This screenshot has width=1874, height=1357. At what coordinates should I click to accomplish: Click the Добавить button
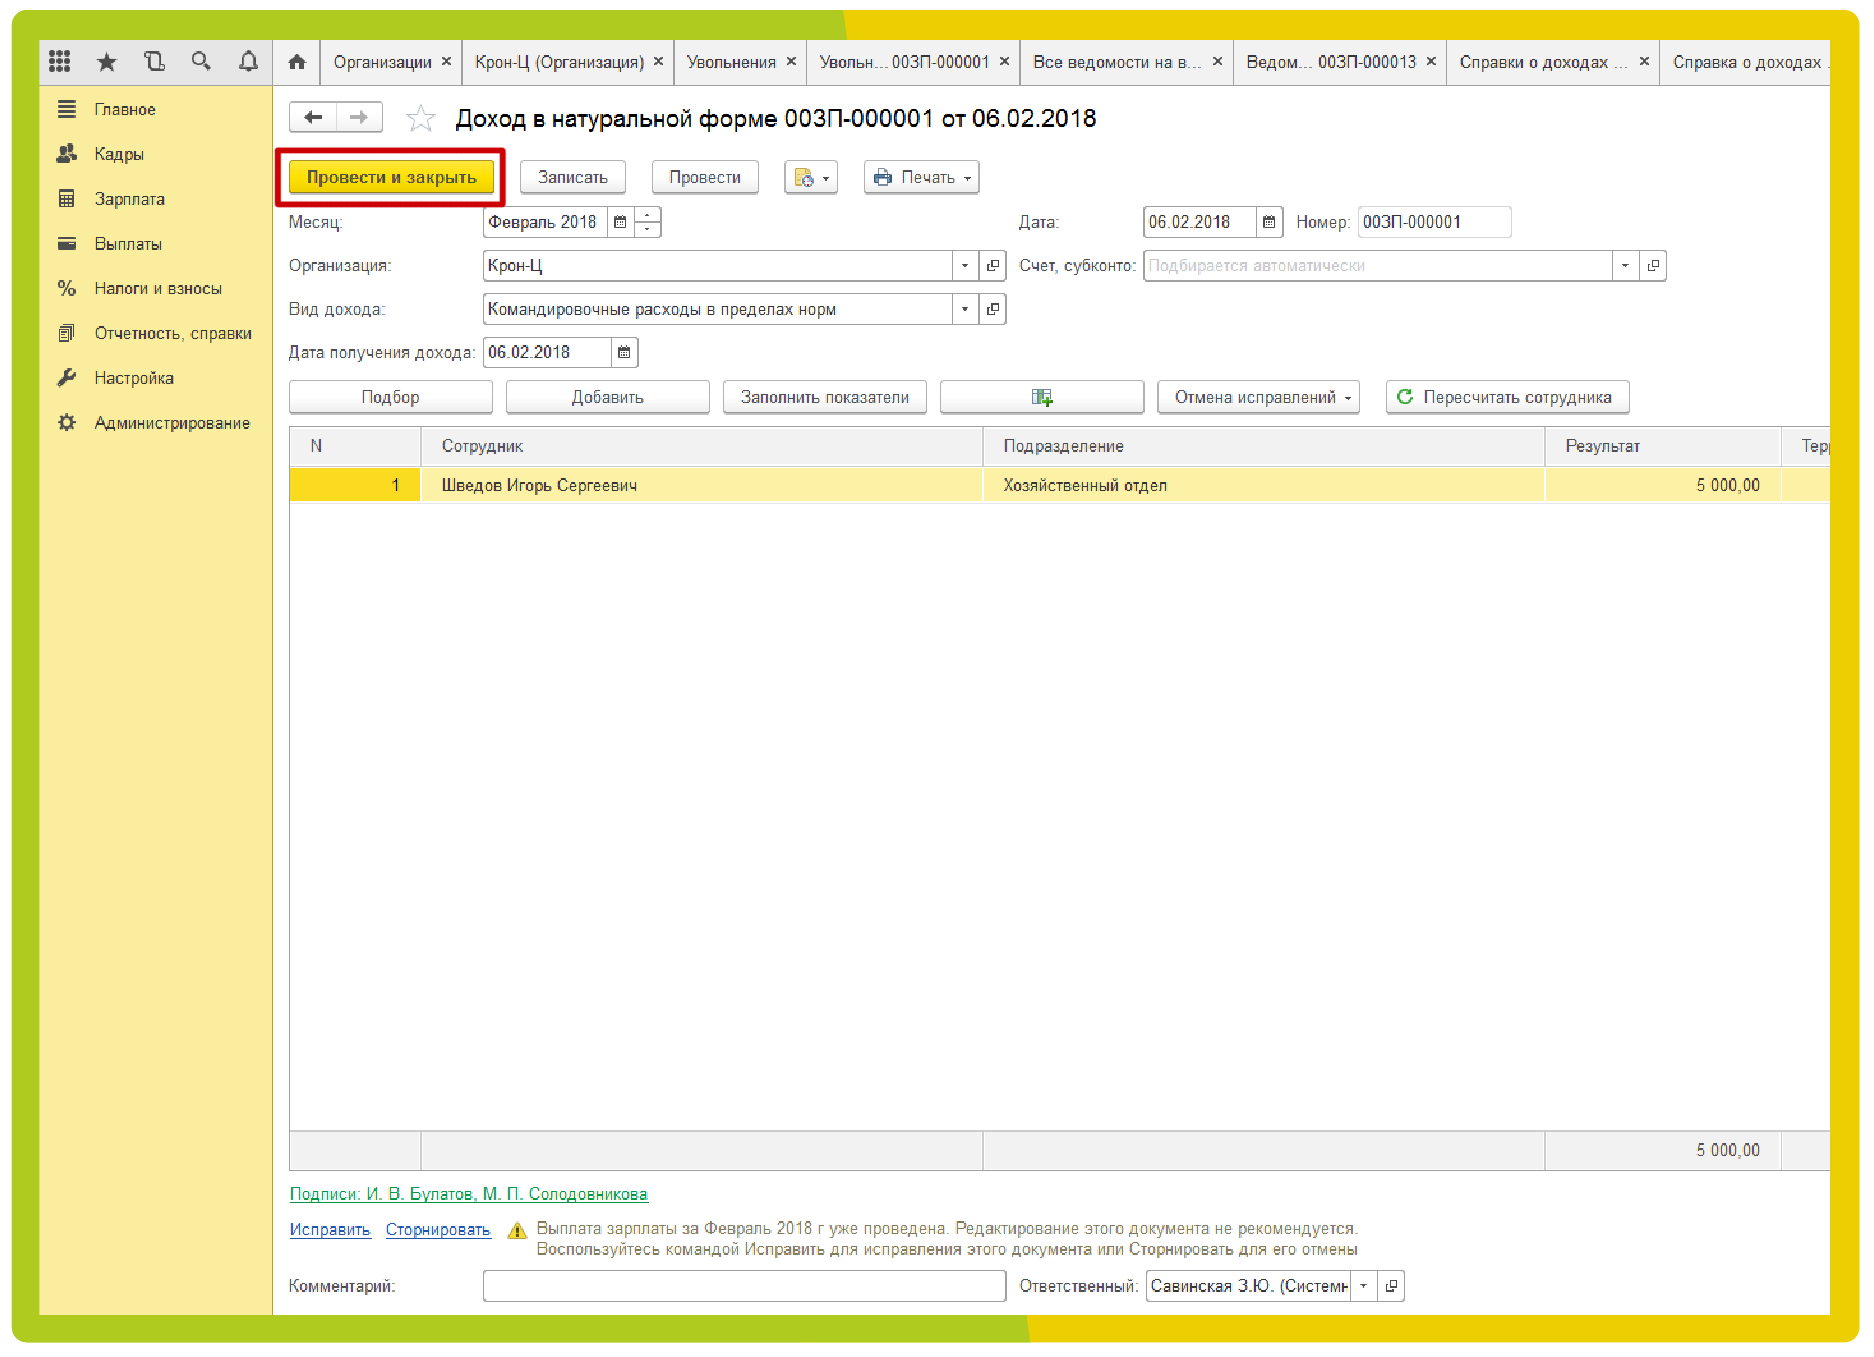(x=607, y=397)
